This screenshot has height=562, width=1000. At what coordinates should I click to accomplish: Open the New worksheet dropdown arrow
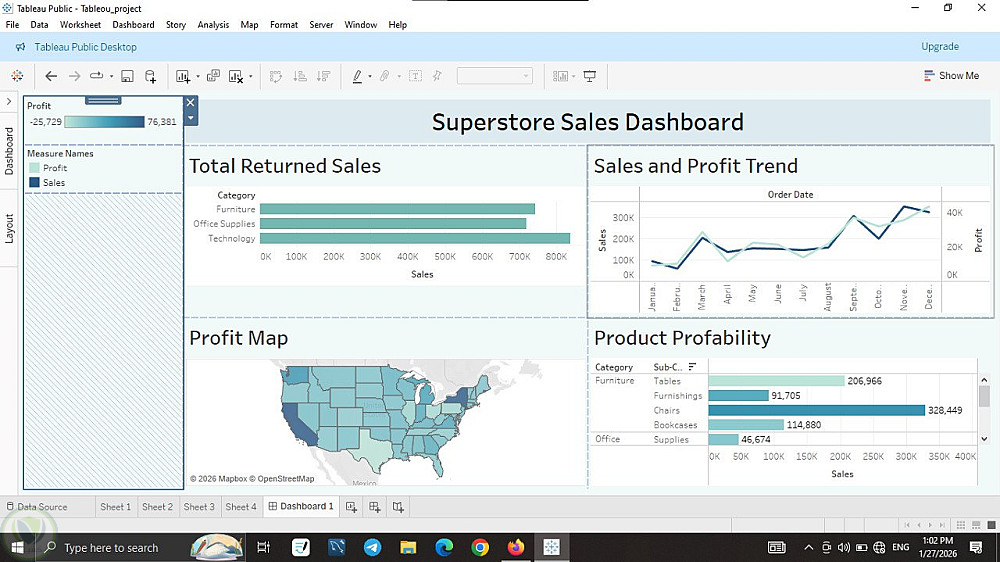tap(198, 77)
